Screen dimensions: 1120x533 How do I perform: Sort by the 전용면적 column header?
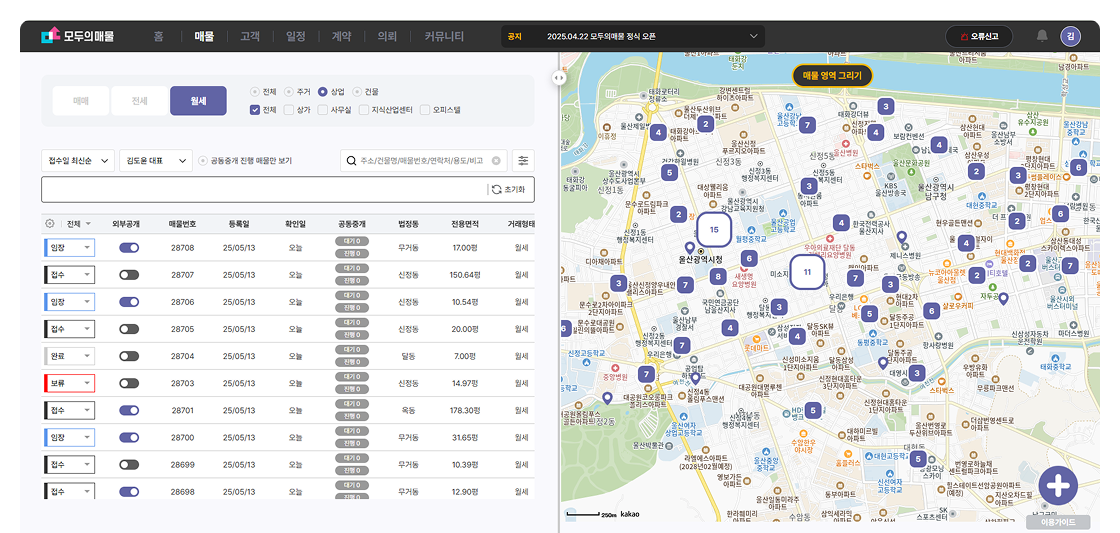[x=466, y=224]
